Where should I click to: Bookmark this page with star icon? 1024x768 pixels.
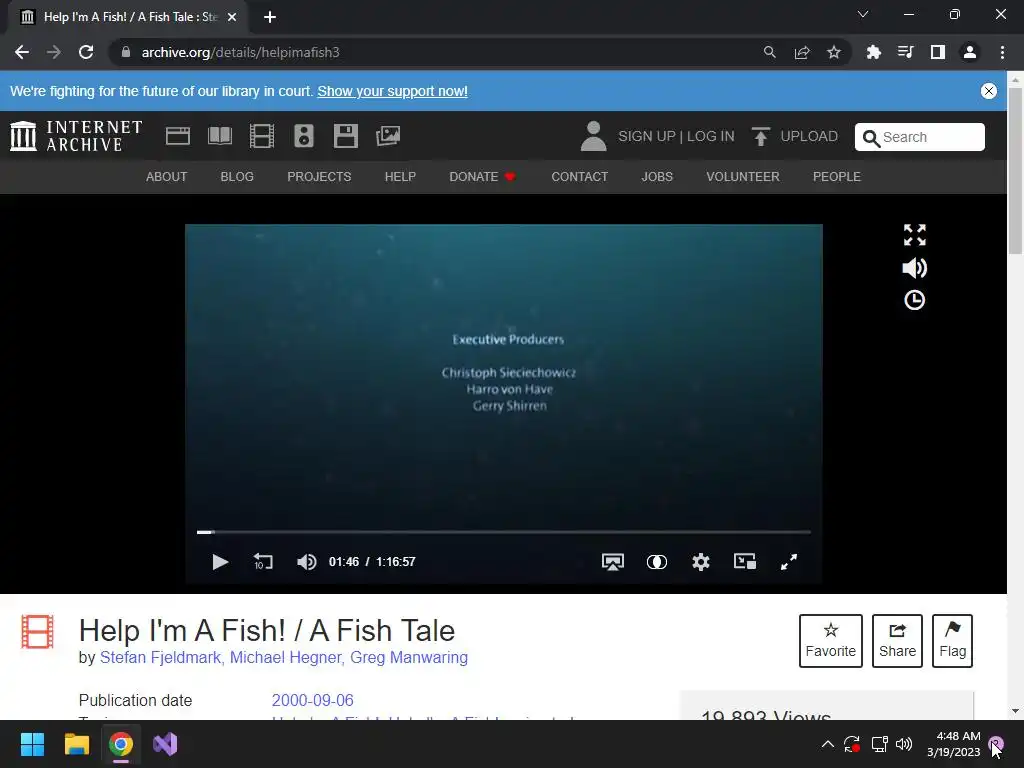pos(833,52)
